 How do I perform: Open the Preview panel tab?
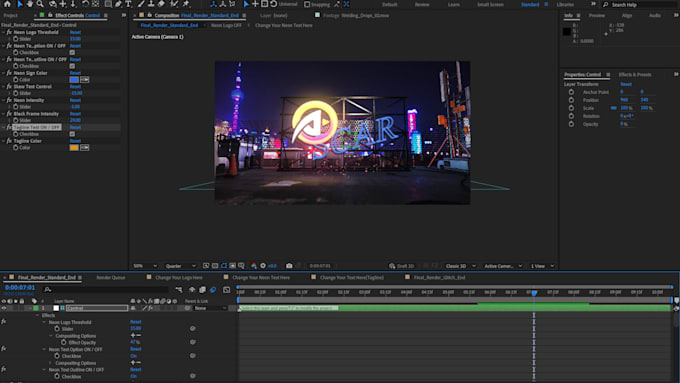pos(596,15)
